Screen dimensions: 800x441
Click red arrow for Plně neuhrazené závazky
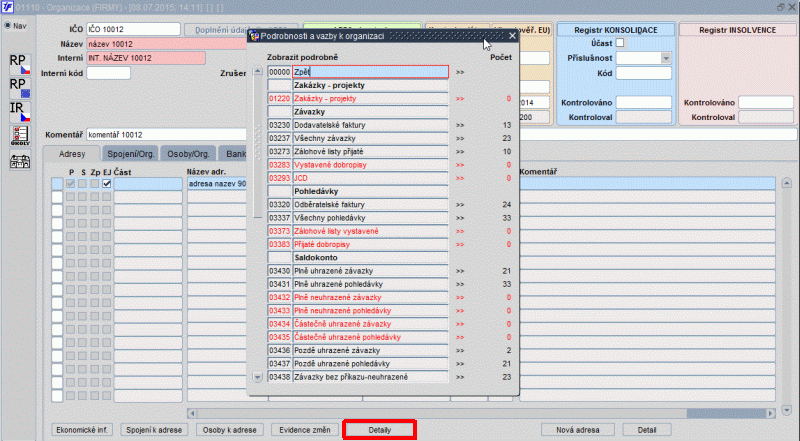pyautogui.click(x=460, y=298)
